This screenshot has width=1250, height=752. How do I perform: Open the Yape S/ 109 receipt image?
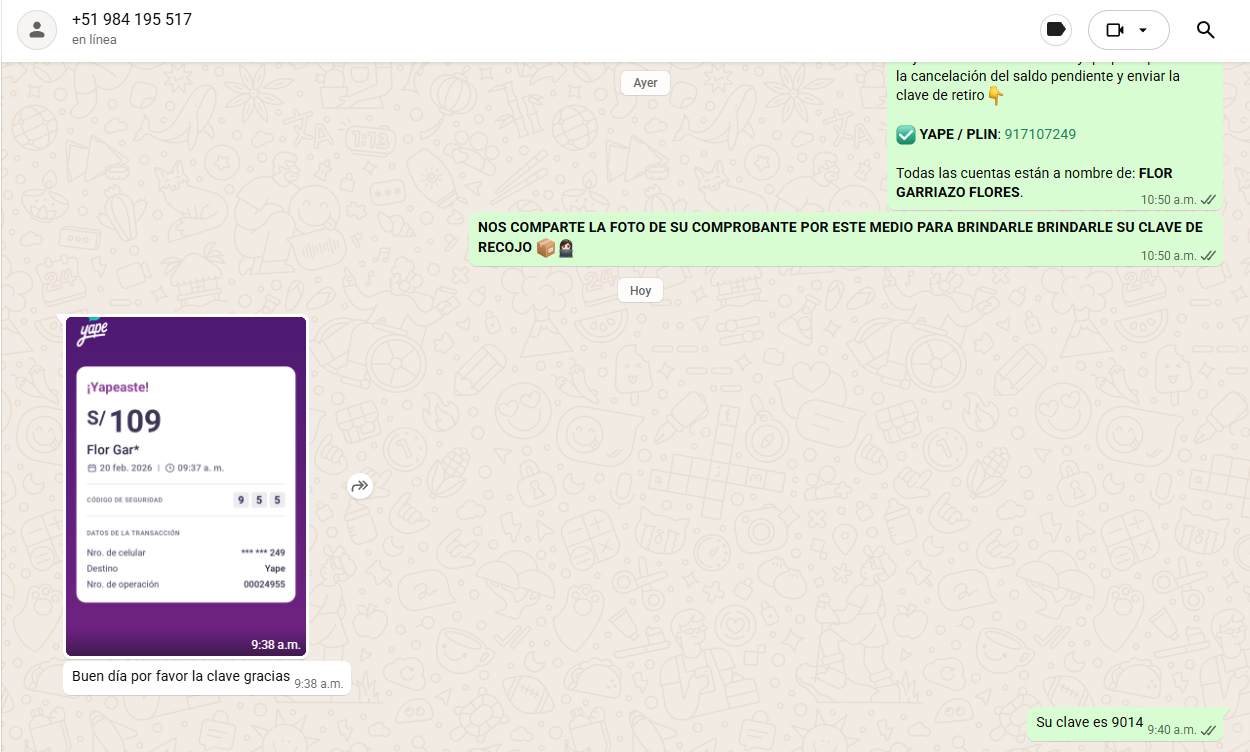pos(186,485)
